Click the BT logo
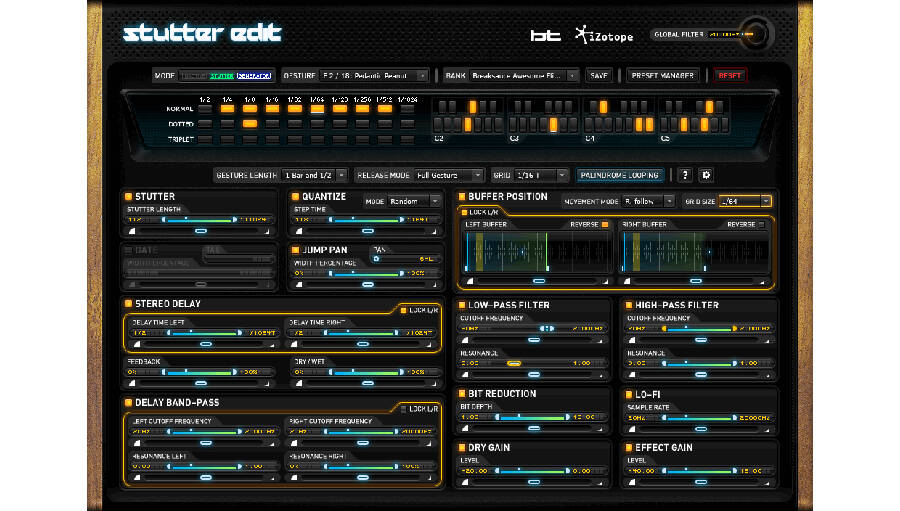The width and height of the screenshot is (900, 511). pos(545,36)
